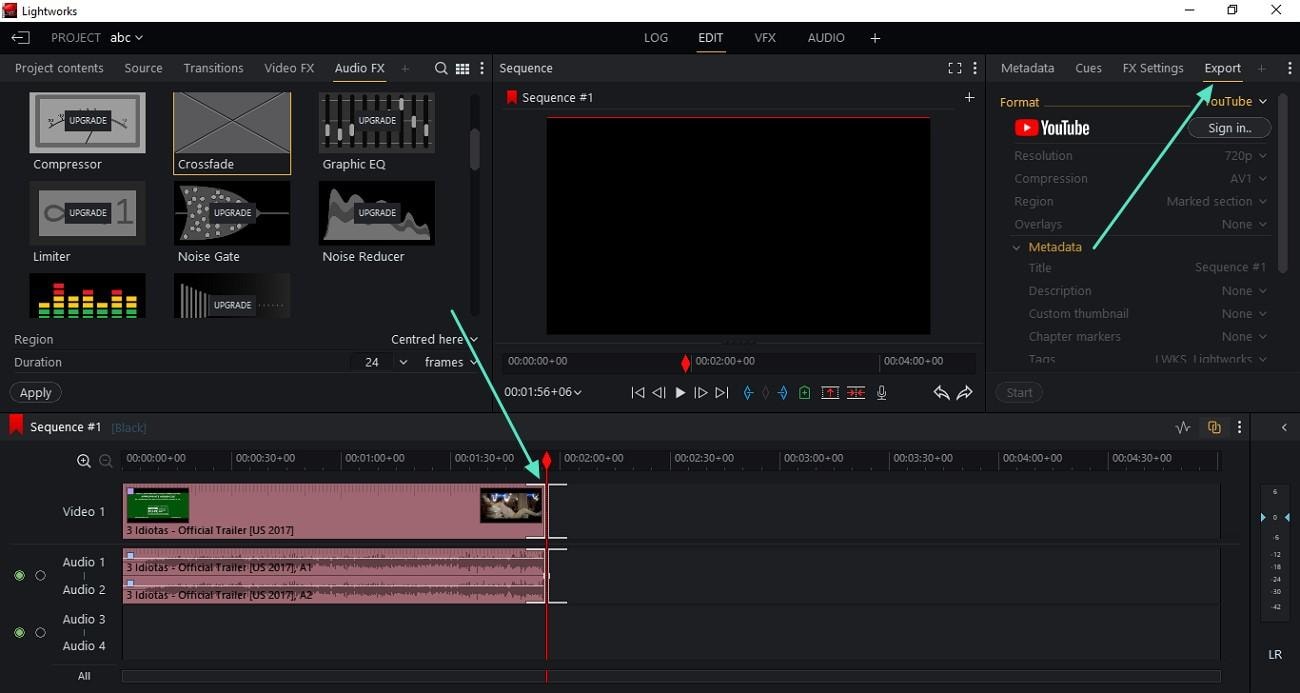Click the plus icon beside Sequence #1
Viewport: 1300px width, 693px height.
969,97
